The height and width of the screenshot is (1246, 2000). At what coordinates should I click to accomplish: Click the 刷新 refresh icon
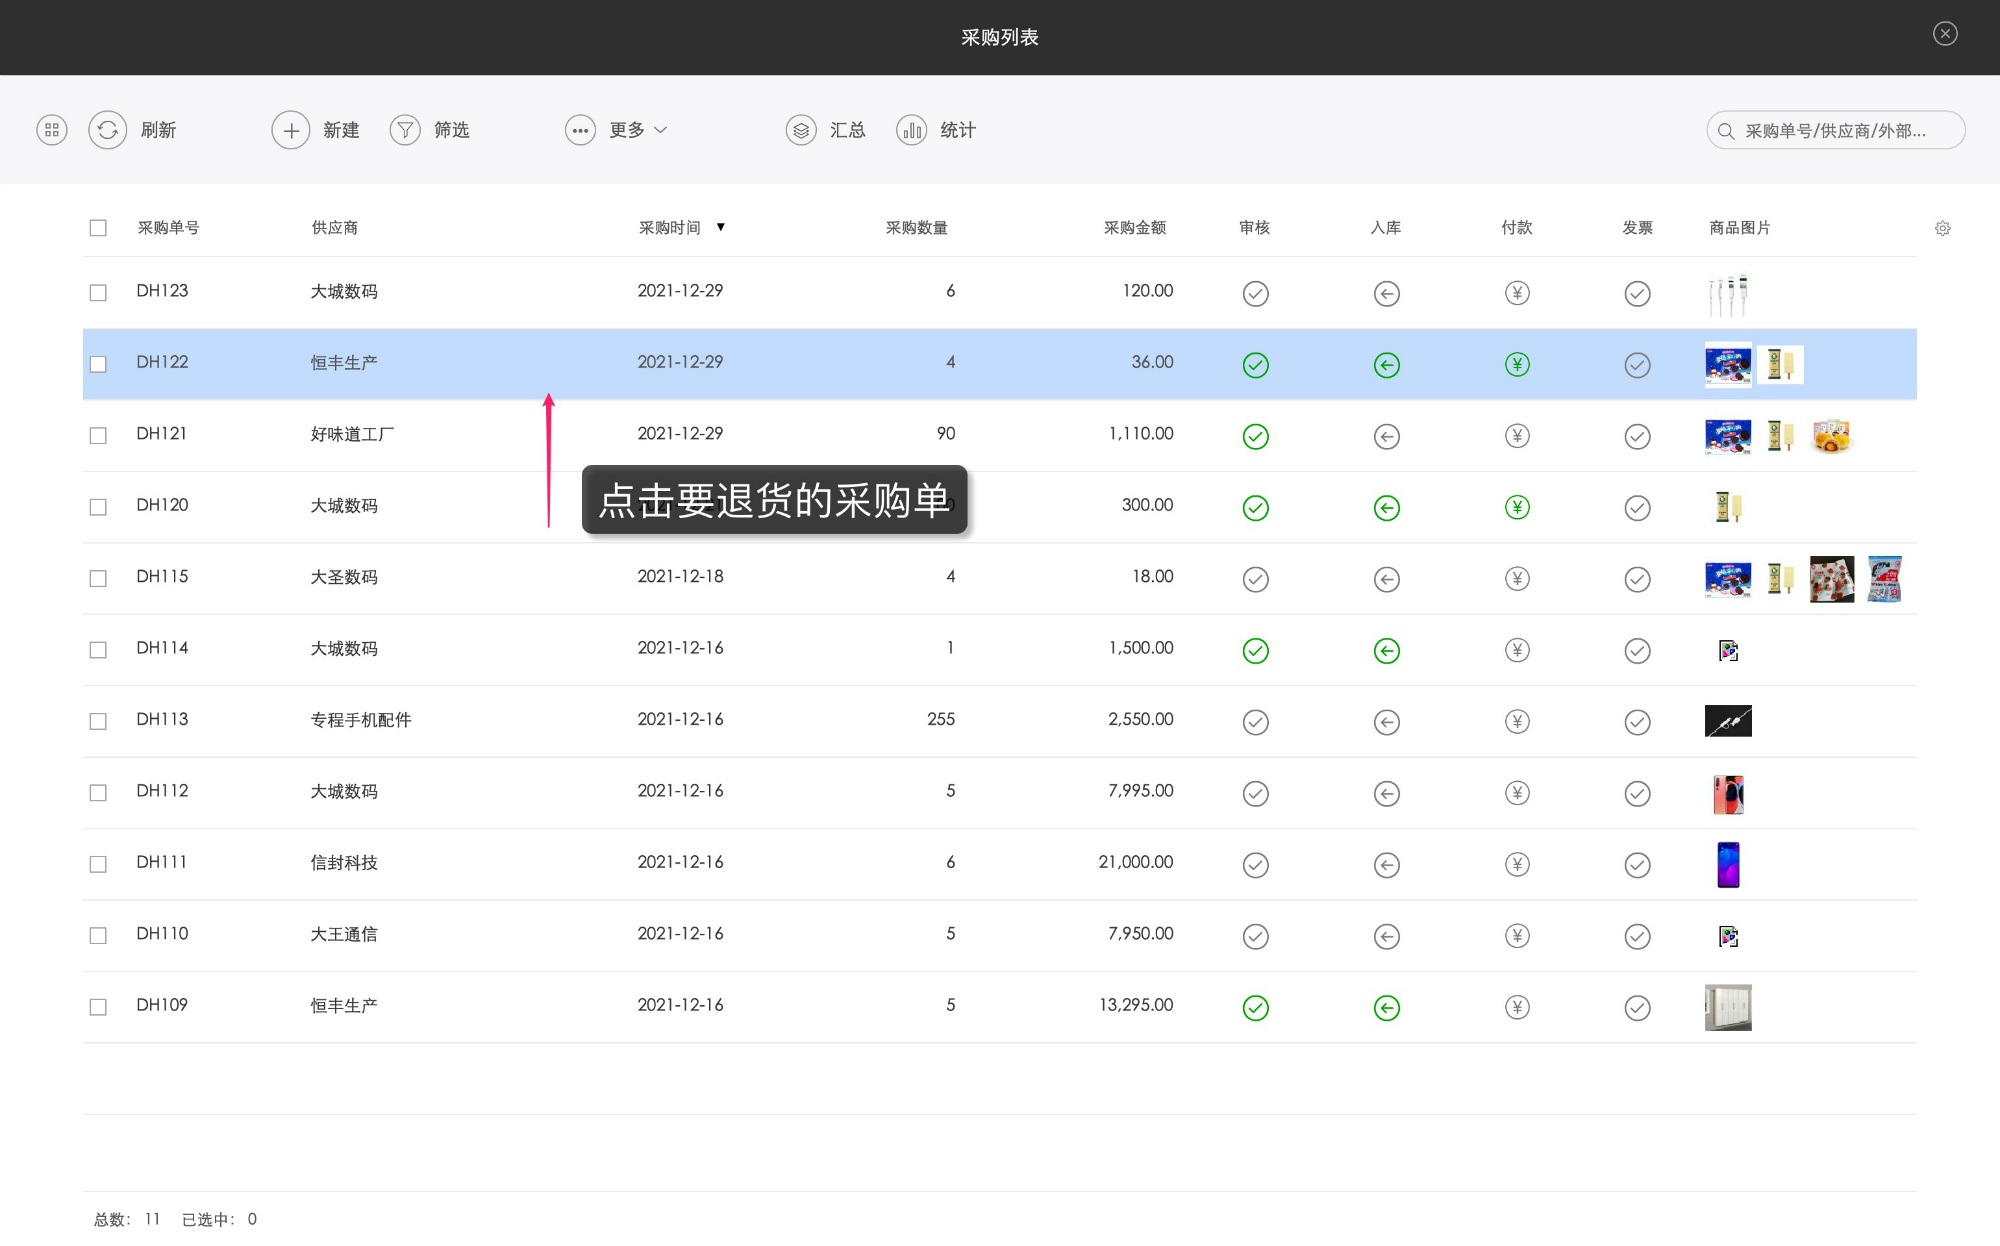click(x=107, y=130)
